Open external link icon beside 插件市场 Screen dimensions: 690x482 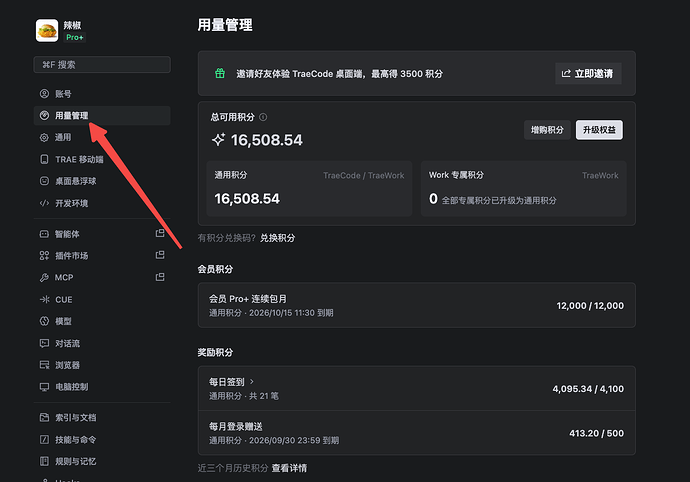click(160, 255)
